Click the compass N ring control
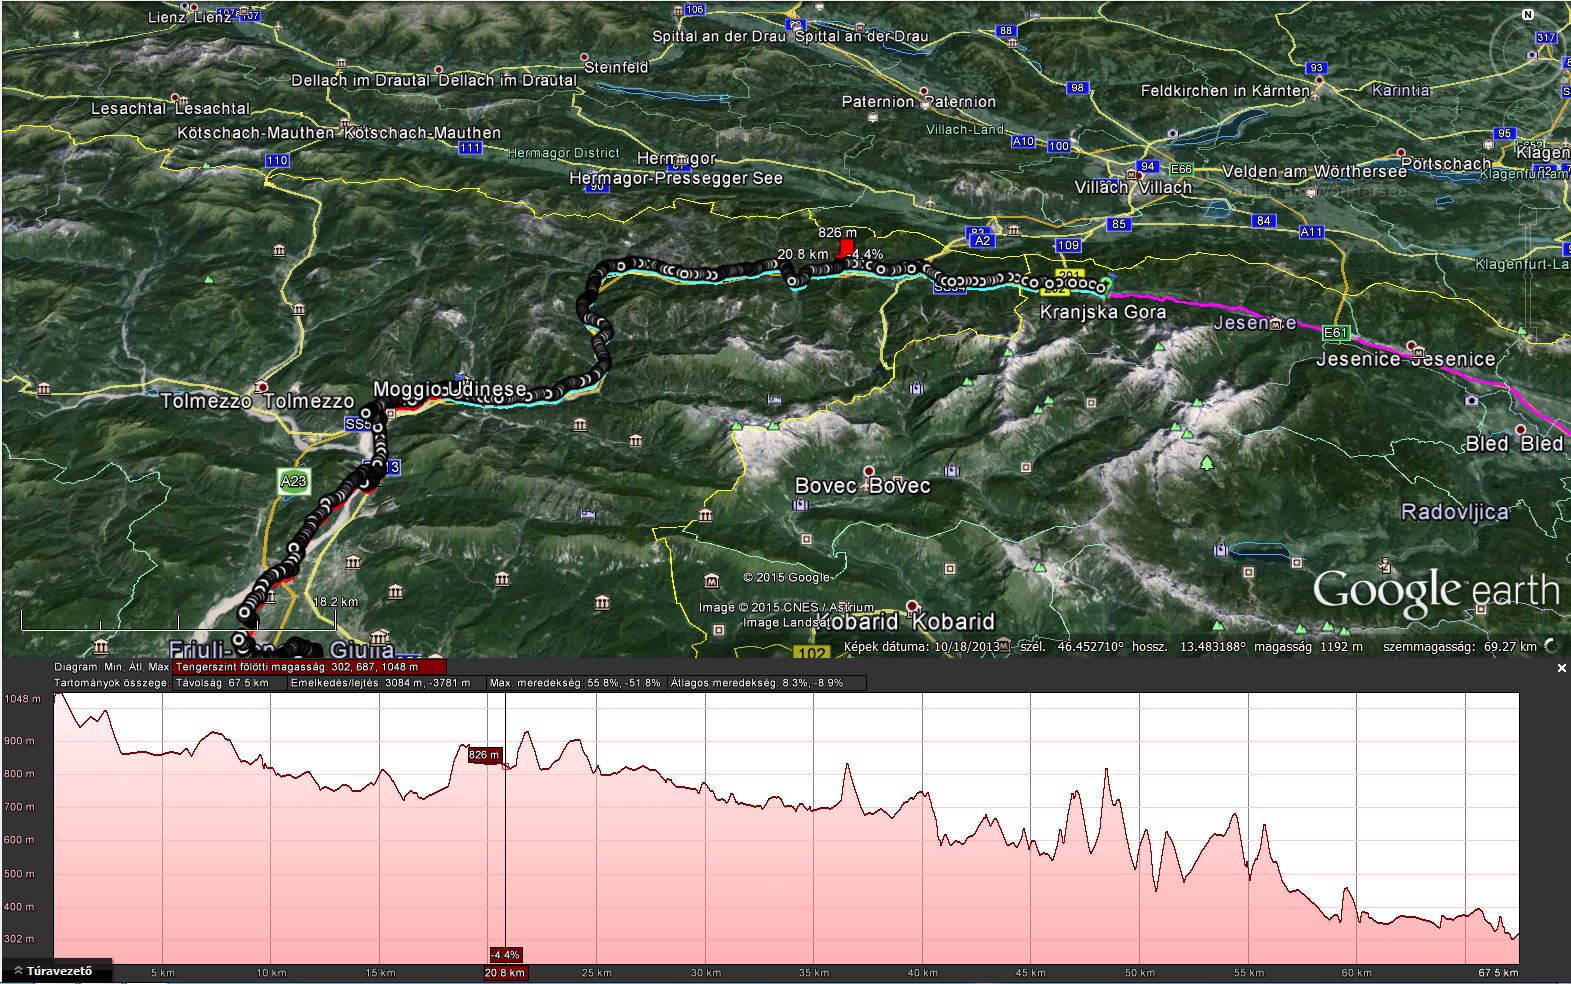The height and width of the screenshot is (984, 1571). [x=1527, y=14]
